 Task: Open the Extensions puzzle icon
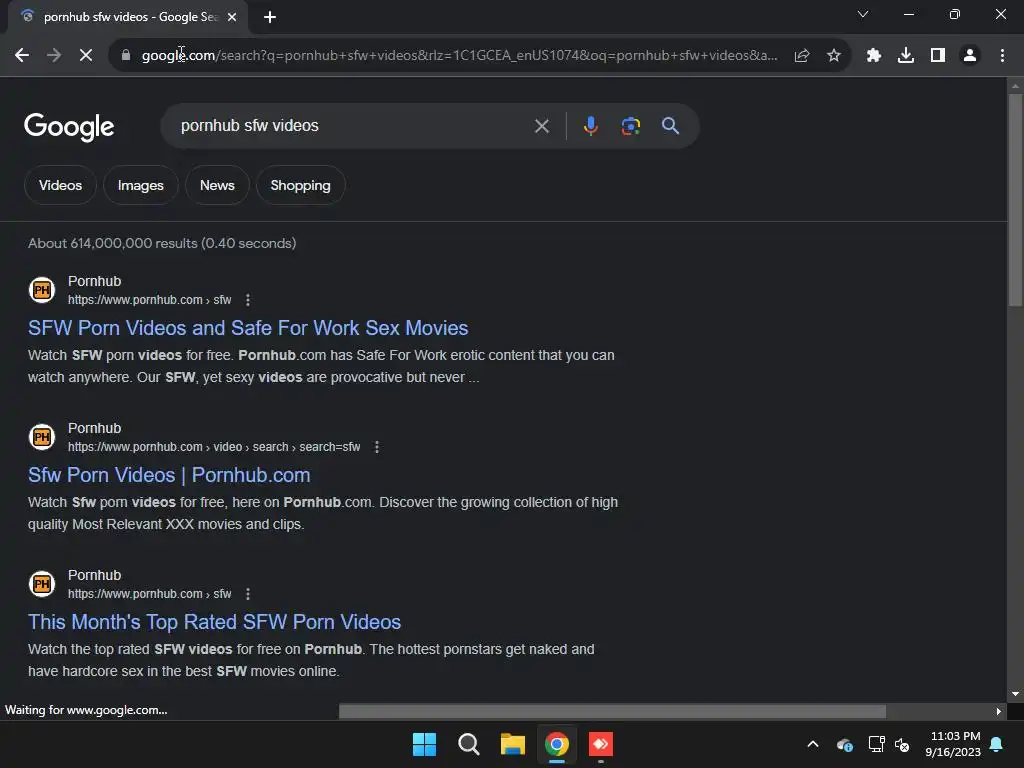click(x=874, y=56)
